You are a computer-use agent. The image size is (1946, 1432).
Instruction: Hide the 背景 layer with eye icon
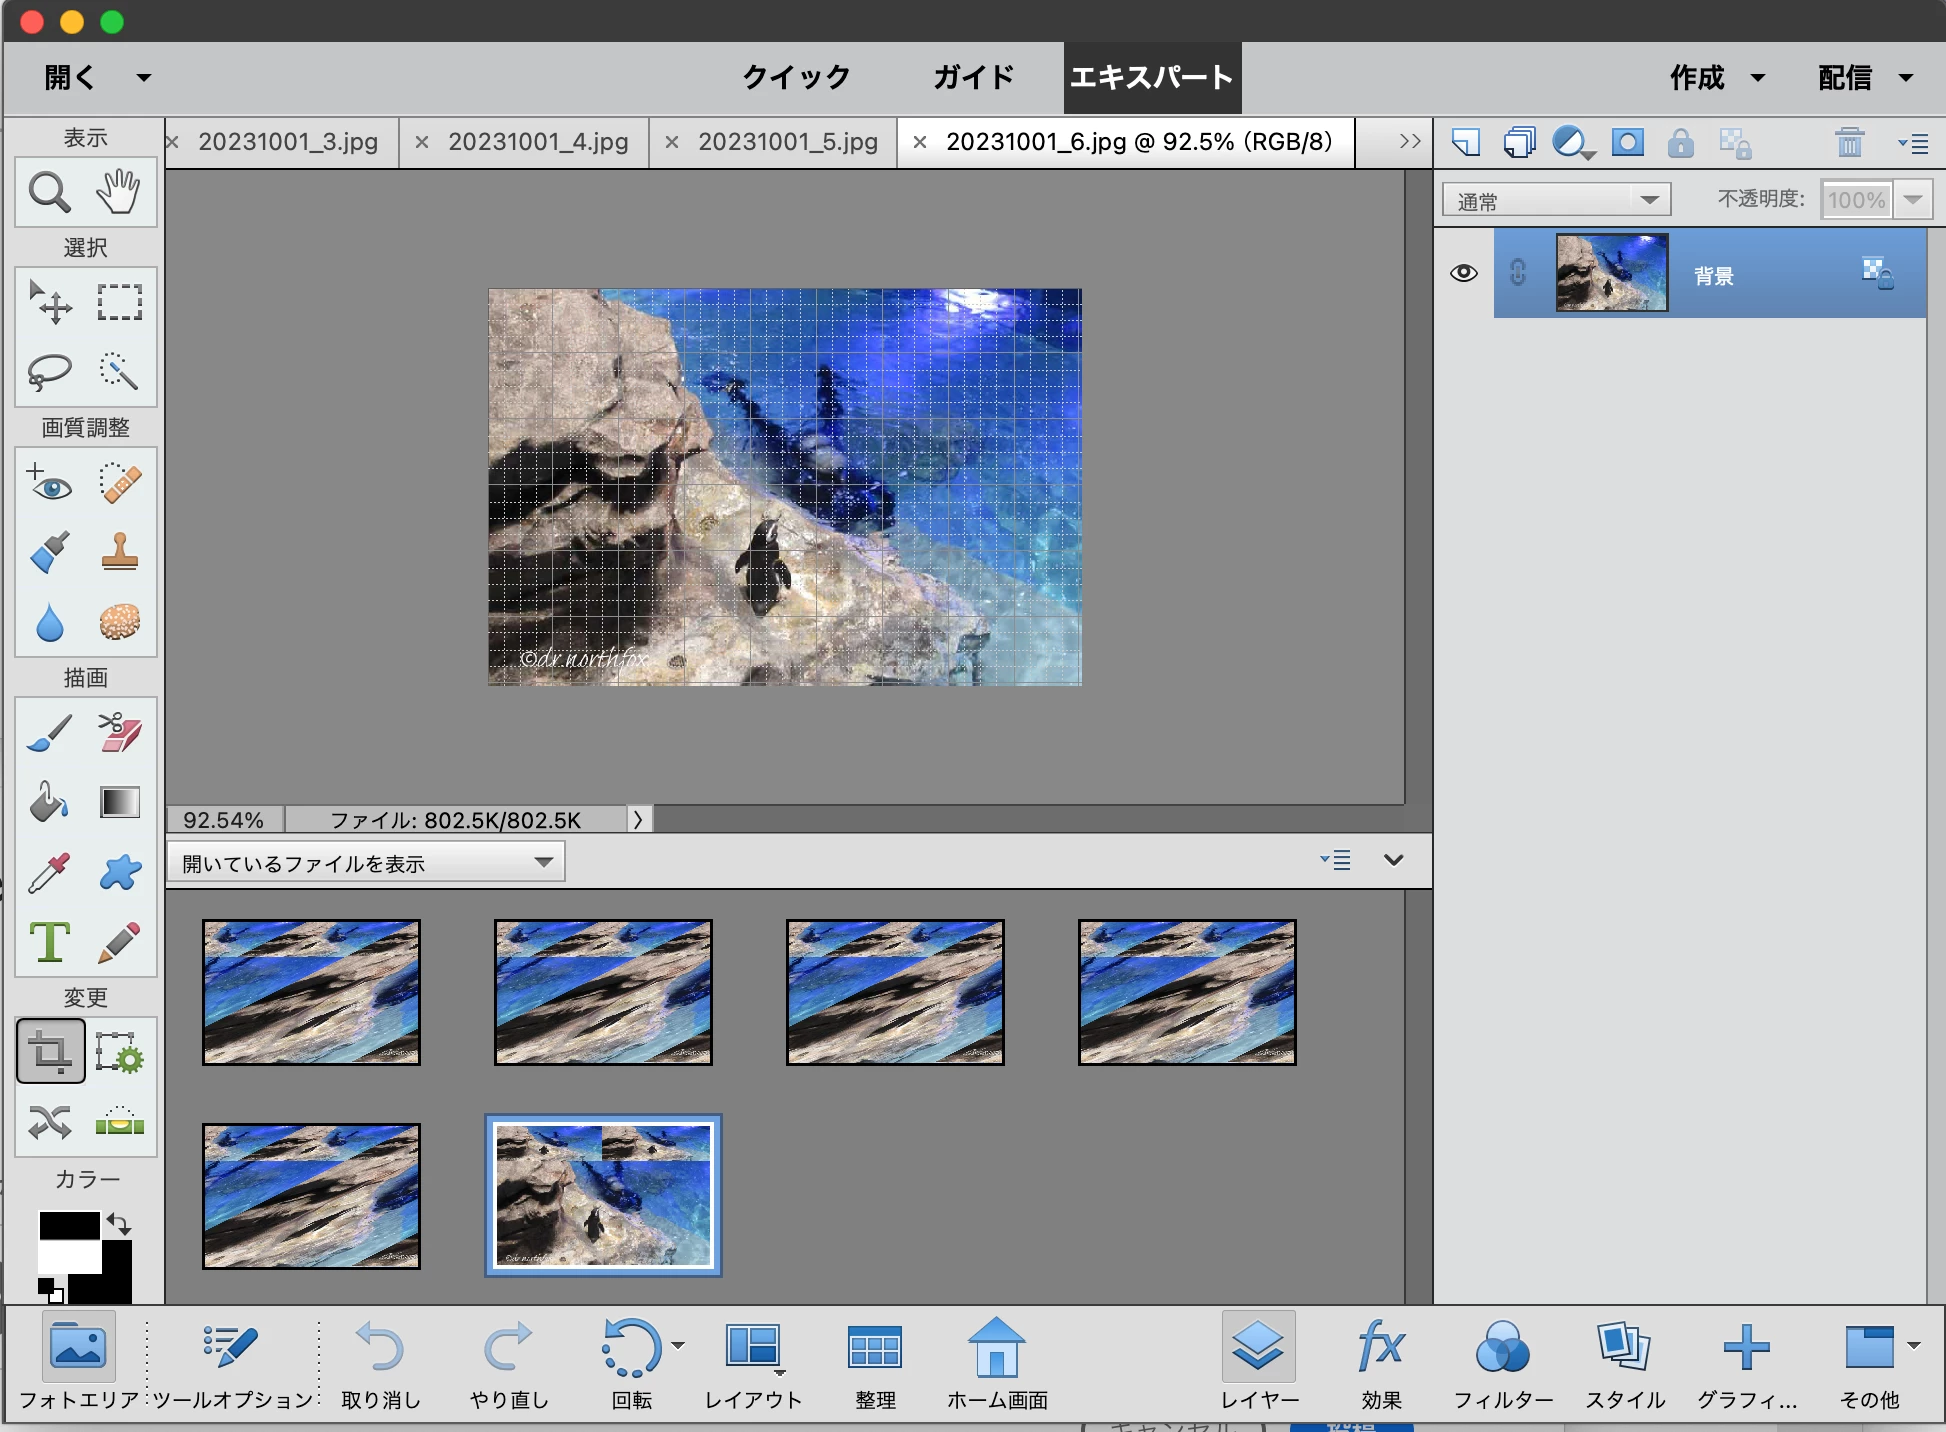(x=1463, y=273)
